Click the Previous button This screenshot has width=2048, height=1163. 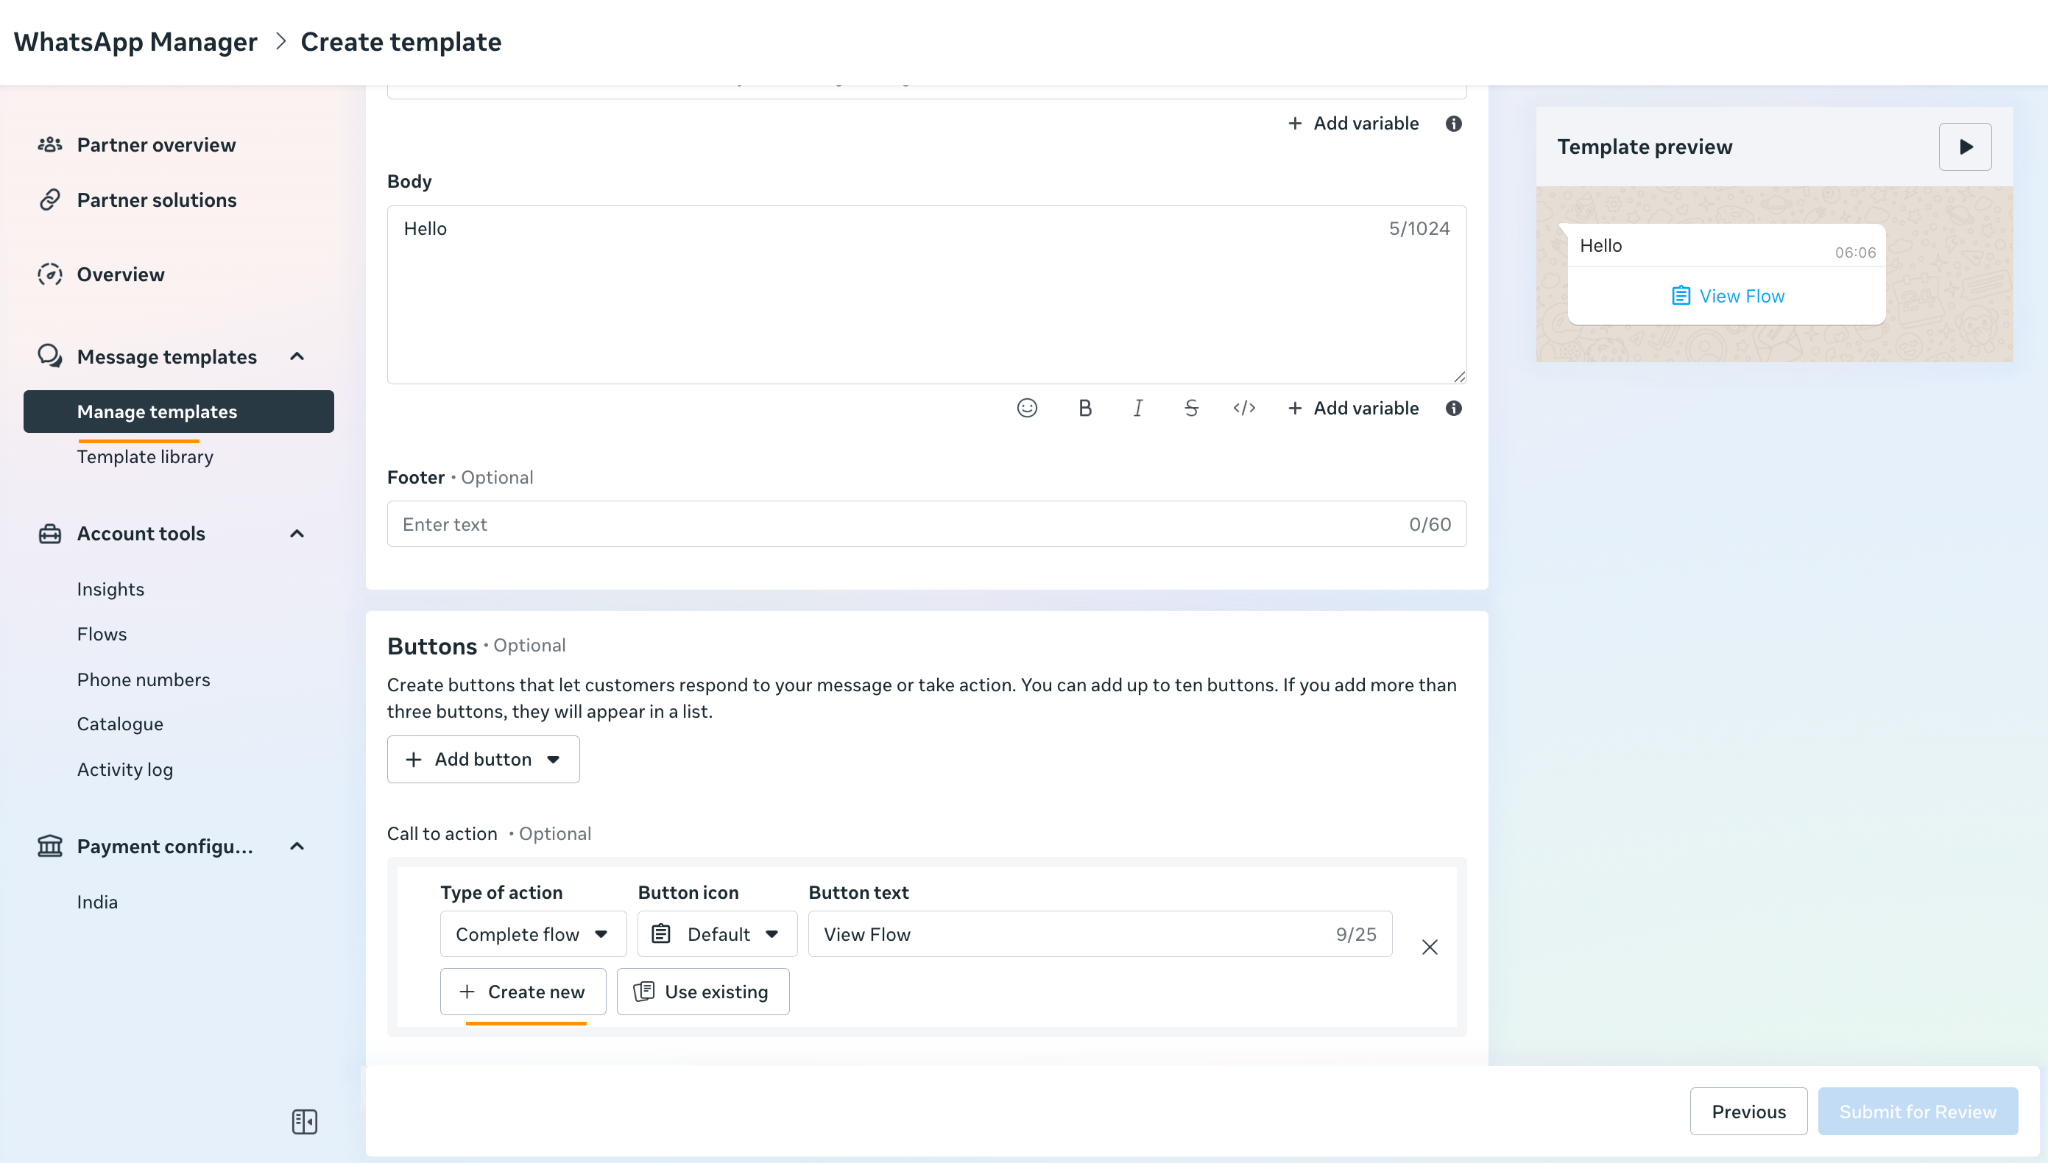click(x=1748, y=1112)
